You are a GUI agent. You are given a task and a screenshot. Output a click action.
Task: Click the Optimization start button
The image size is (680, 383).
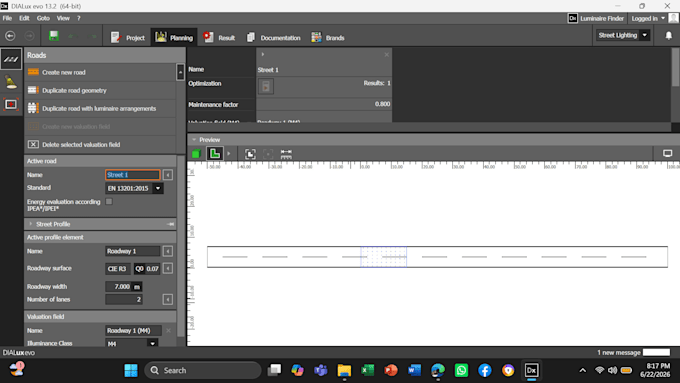click(x=266, y=86)
